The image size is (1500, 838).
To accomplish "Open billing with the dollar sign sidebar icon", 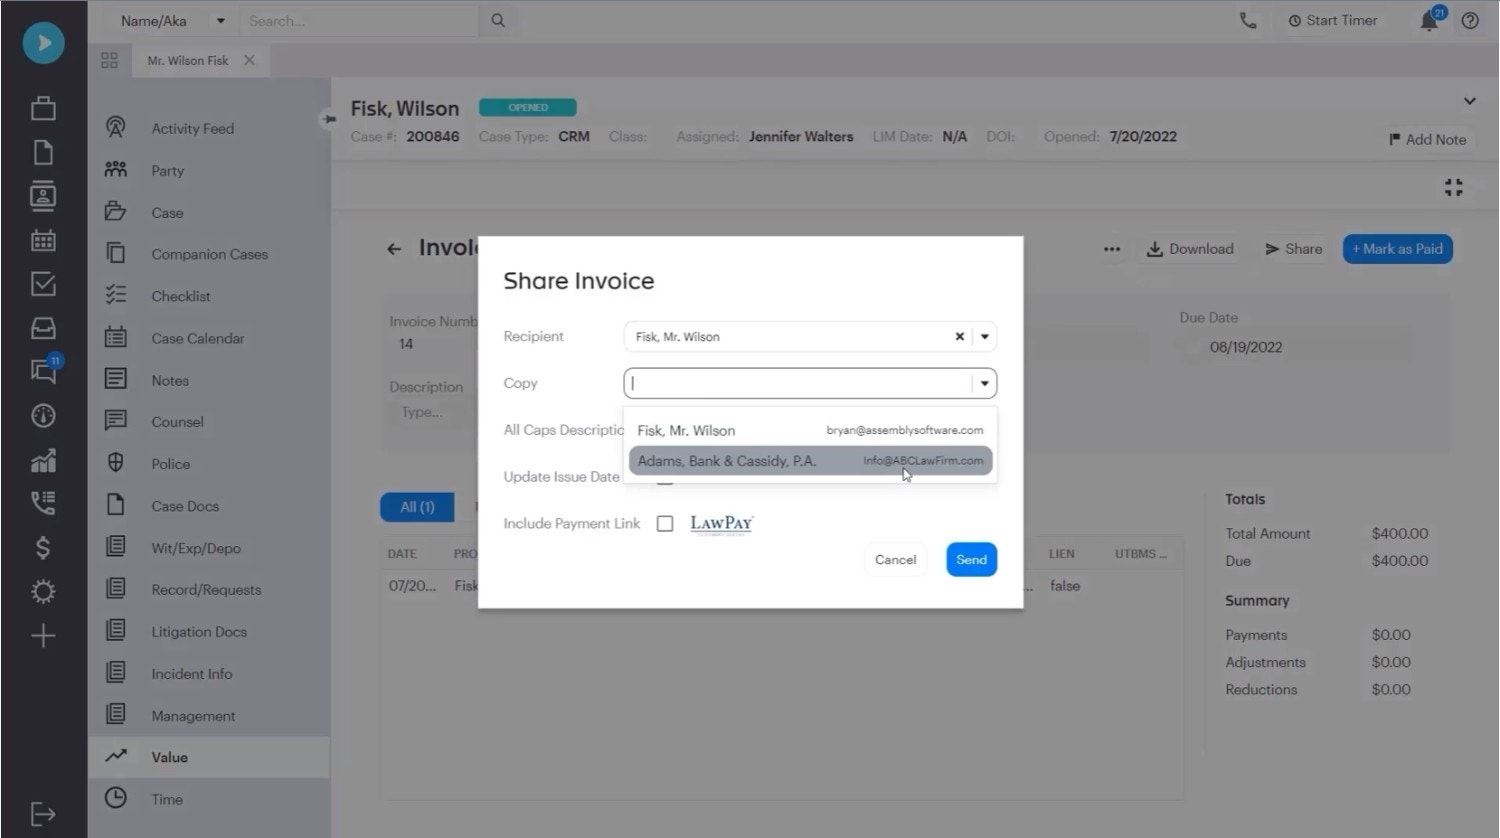I will (42, 547).
